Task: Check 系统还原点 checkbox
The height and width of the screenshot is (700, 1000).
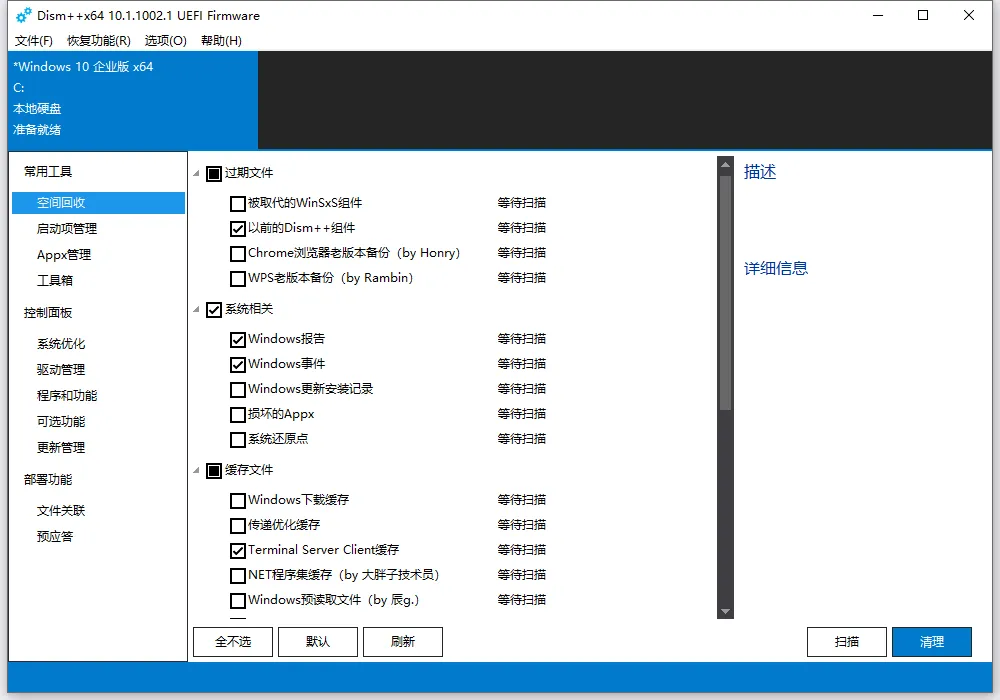Action: (x=237, y=439)
